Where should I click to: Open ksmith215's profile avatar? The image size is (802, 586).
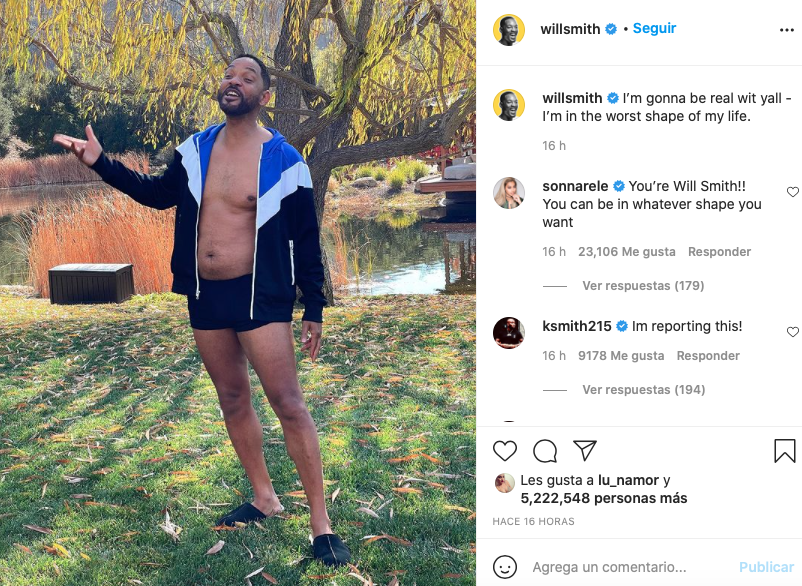(x=509, y=333)
